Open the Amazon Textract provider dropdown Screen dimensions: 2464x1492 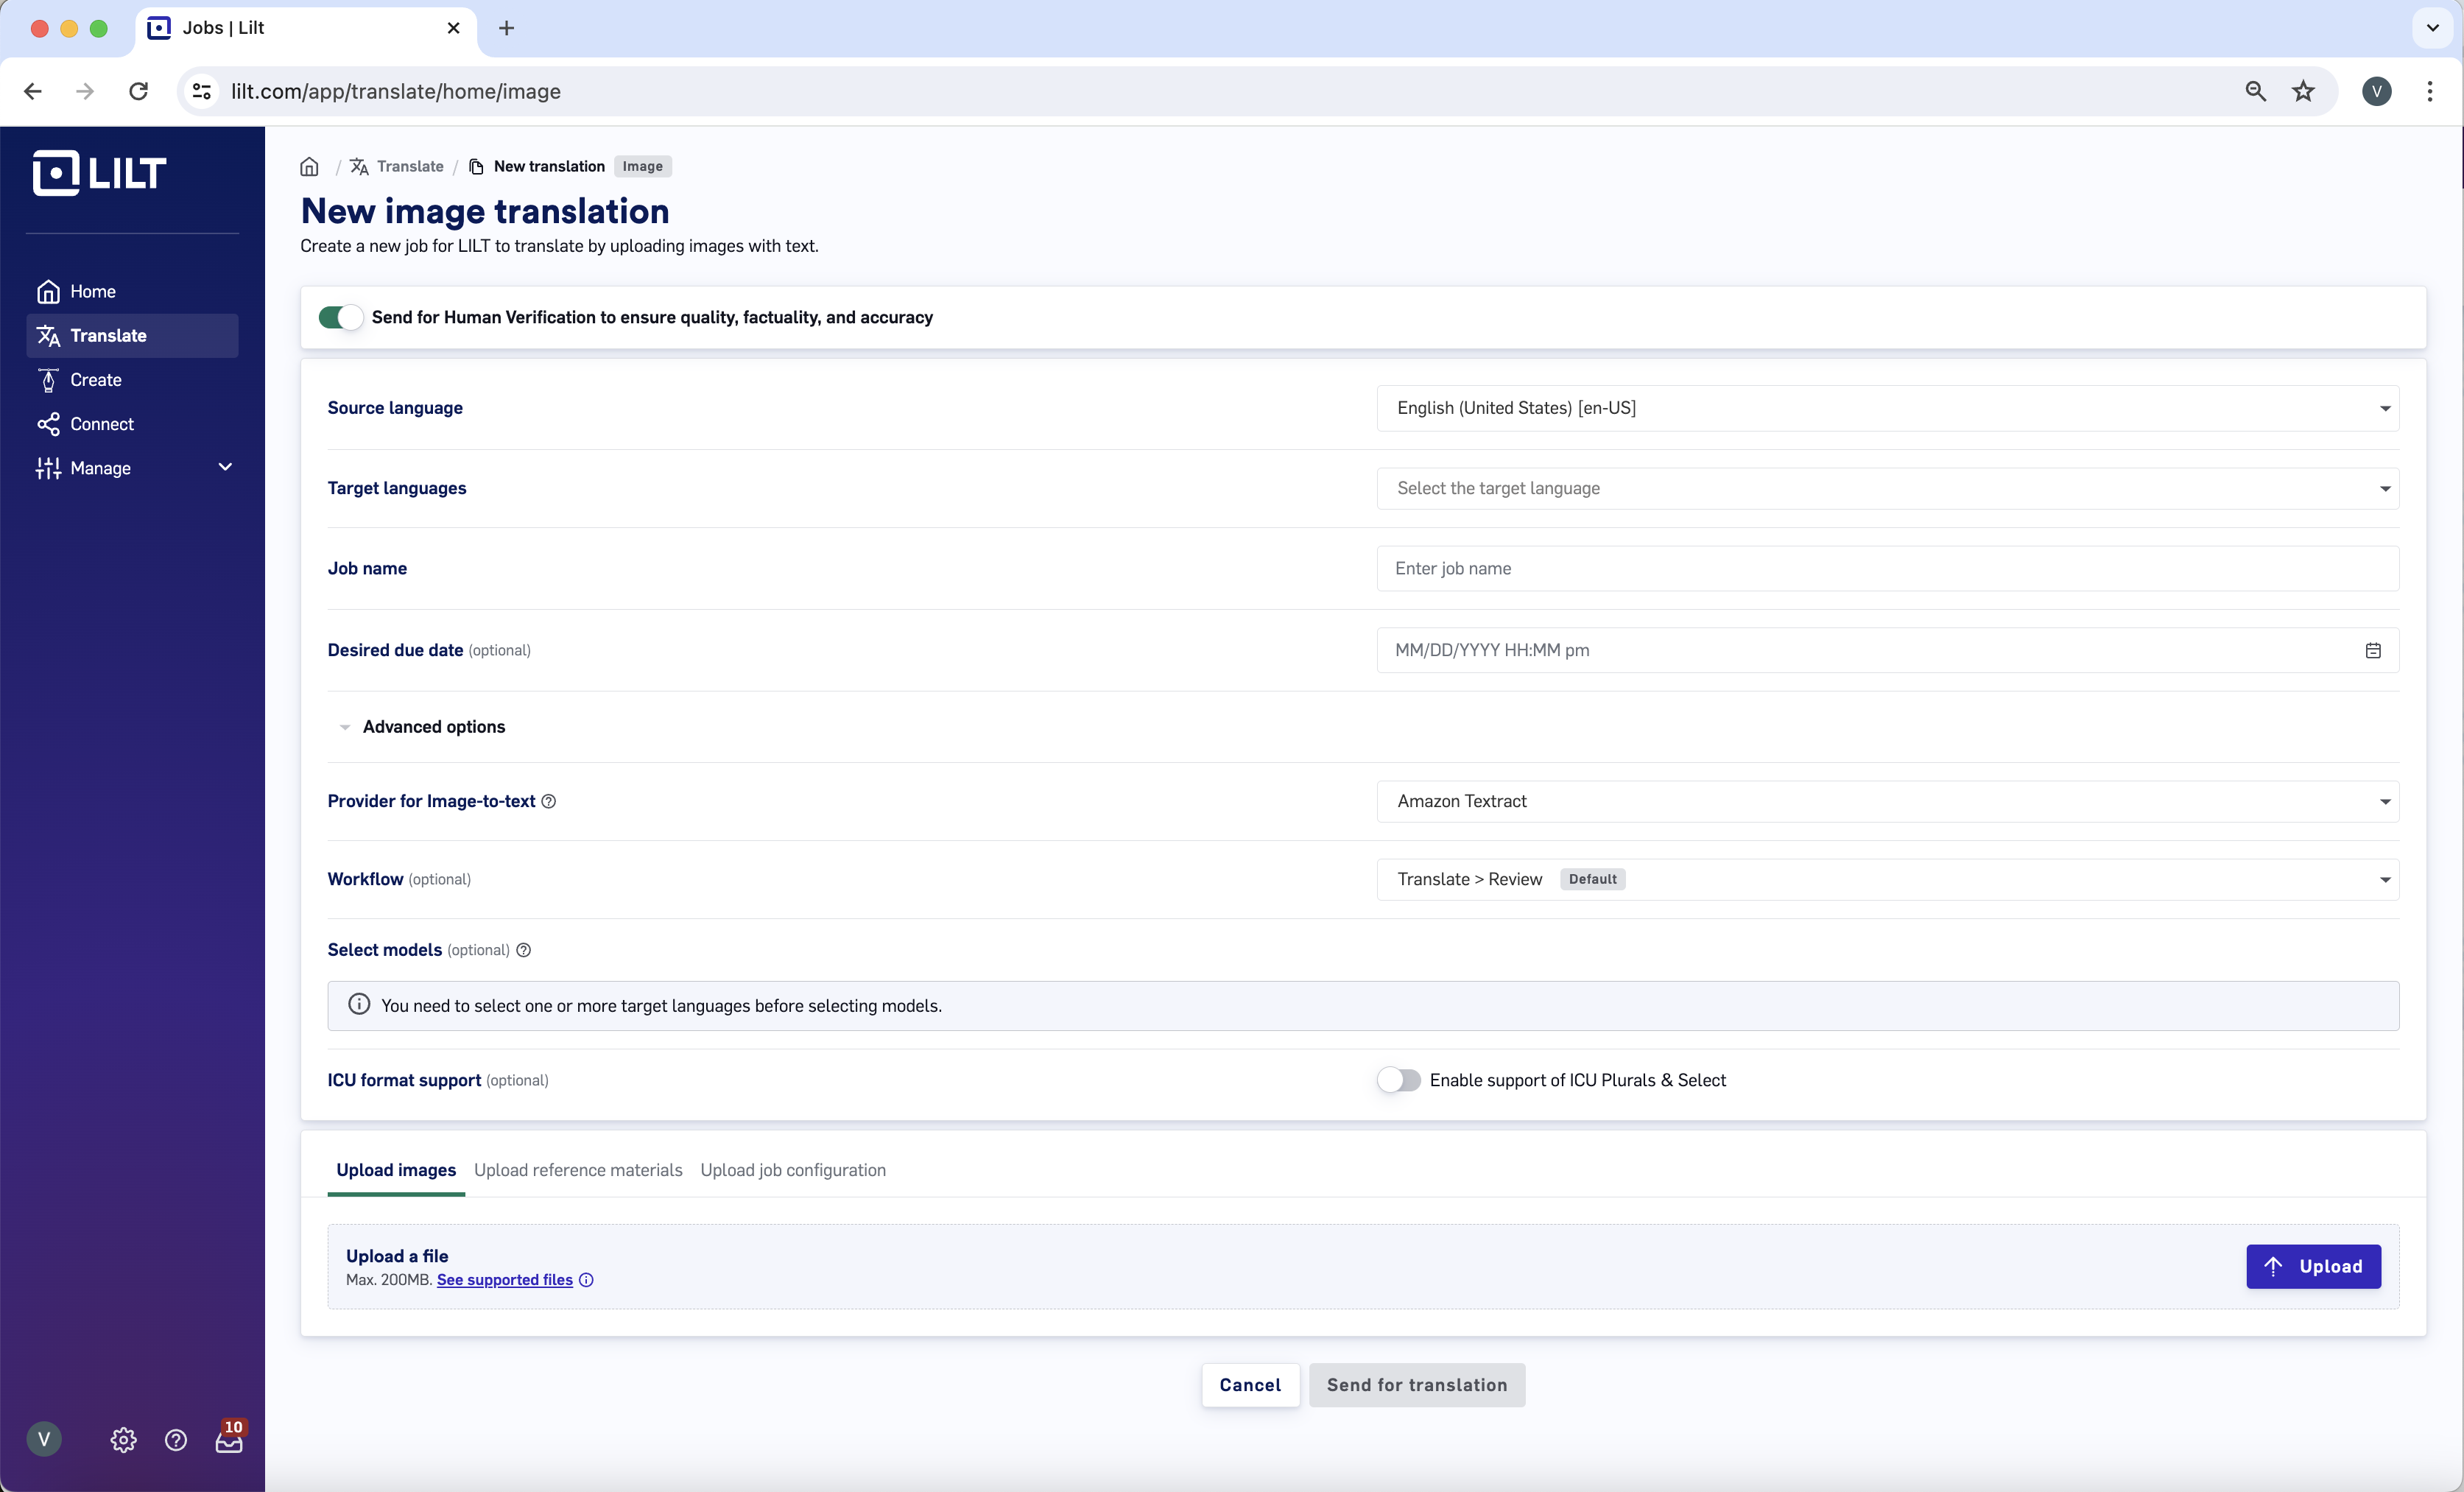tap(1887, 801)
